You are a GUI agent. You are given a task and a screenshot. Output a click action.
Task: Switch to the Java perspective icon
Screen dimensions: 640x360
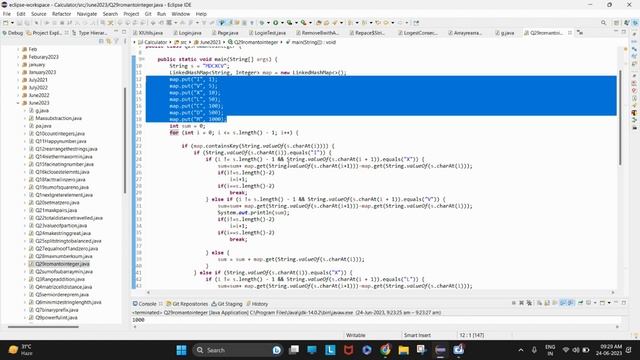coord(626,23)
